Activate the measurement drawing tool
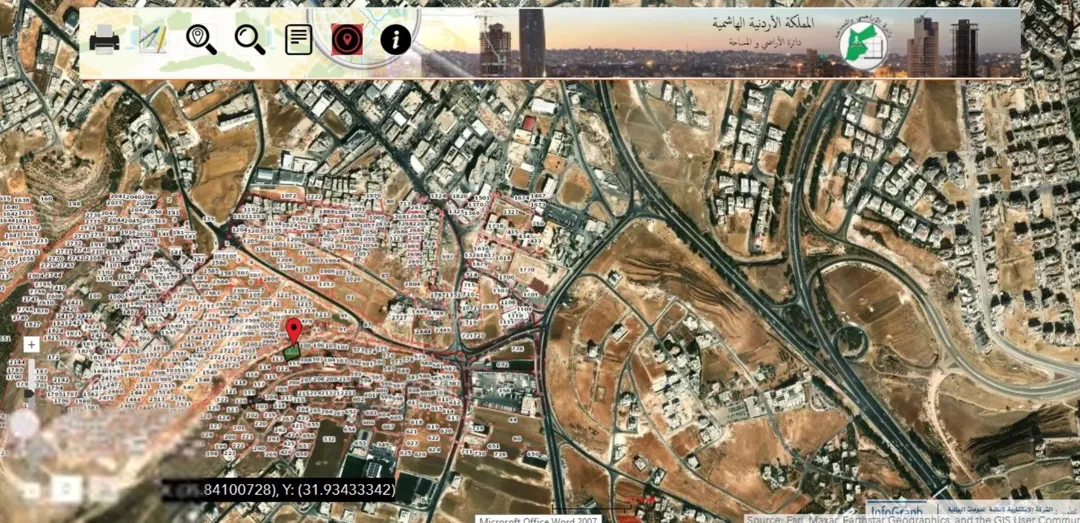 pos(152,40)
